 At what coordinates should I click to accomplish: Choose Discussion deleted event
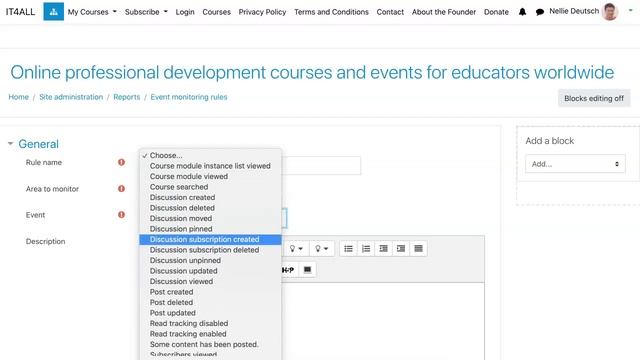point(210,208)
